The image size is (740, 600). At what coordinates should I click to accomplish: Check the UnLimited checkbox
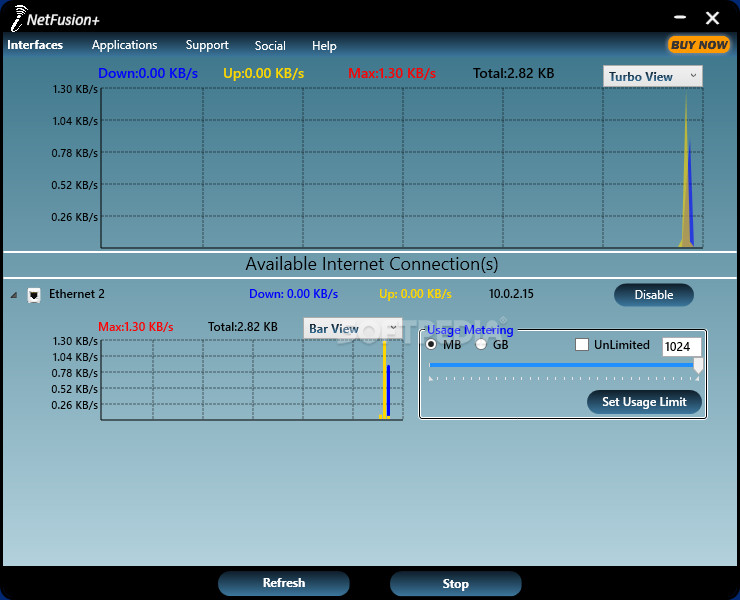(x=582, y=345)
